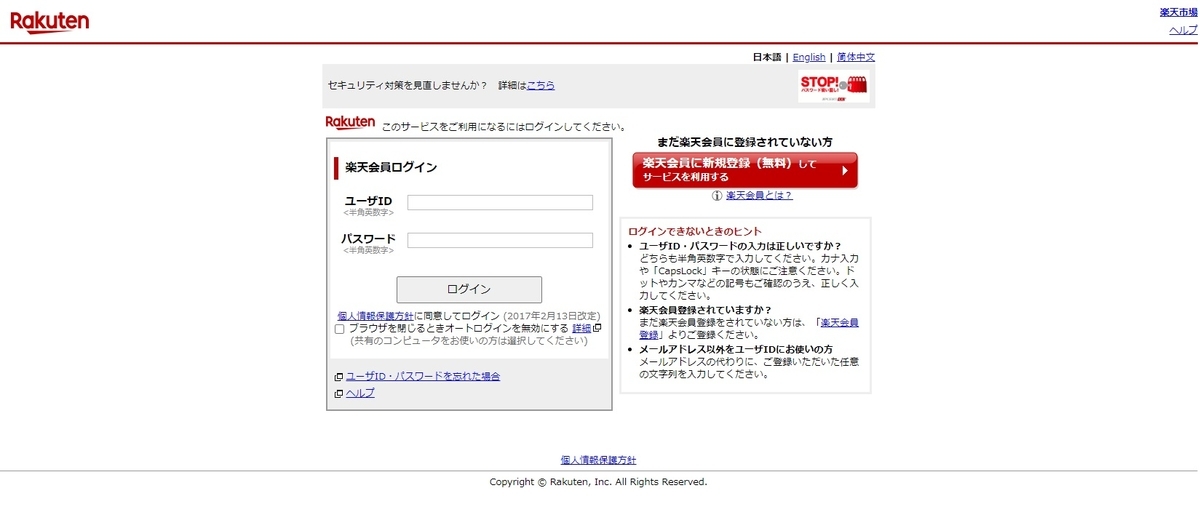
Task: Click hint メールアドレス以外をユーザIDにお使いの方
Action: tap(736, 349)
